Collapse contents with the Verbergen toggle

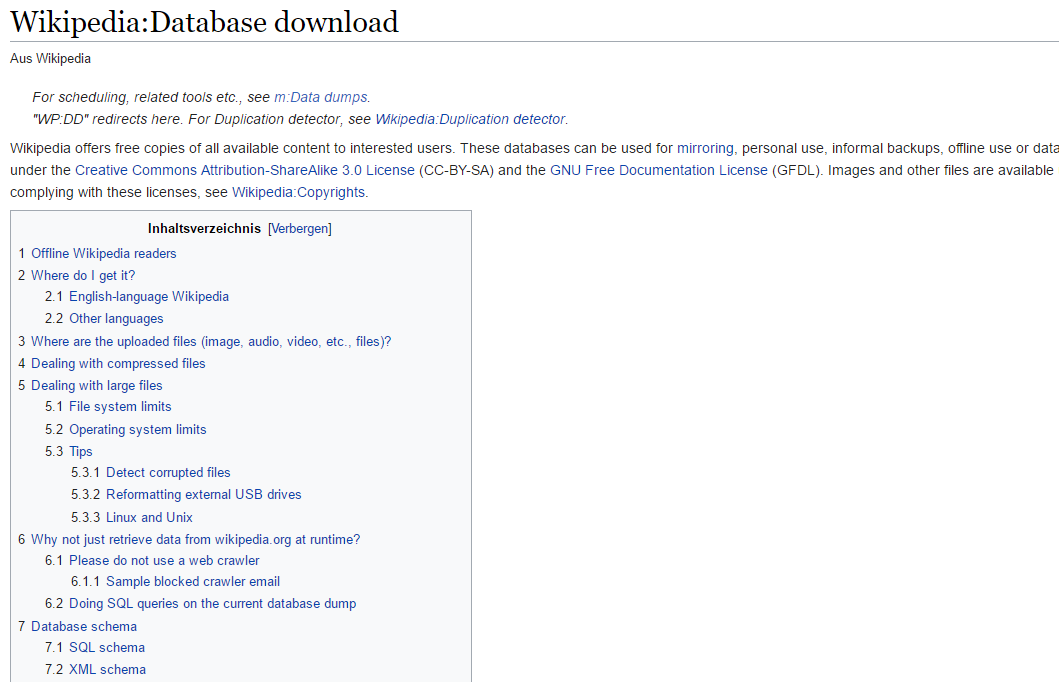(300, 229)
